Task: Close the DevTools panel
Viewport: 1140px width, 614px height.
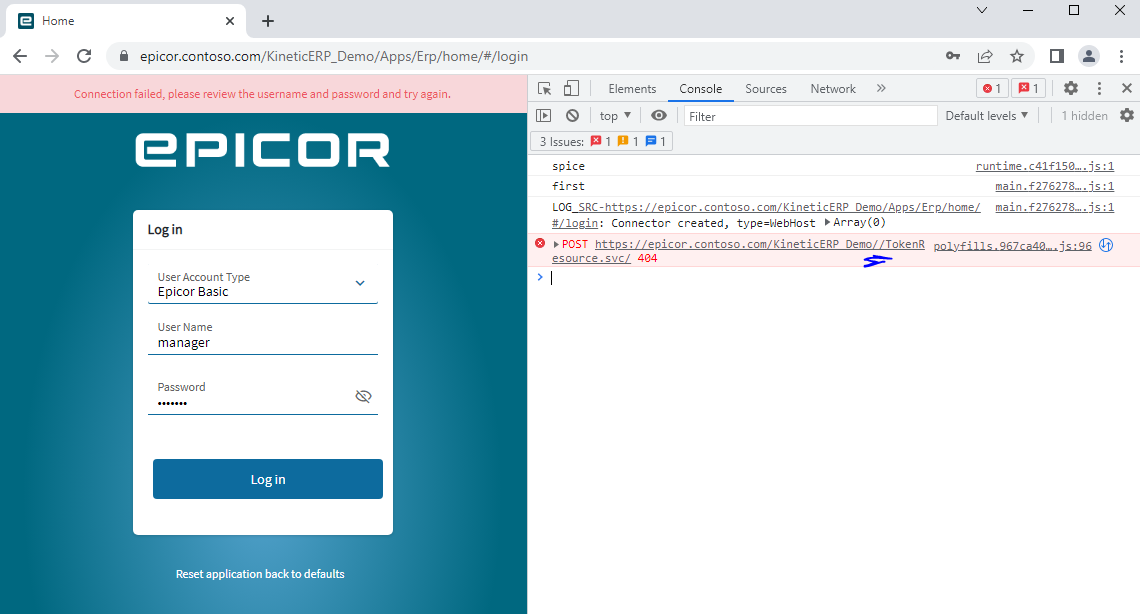Action: point(1127,89)
